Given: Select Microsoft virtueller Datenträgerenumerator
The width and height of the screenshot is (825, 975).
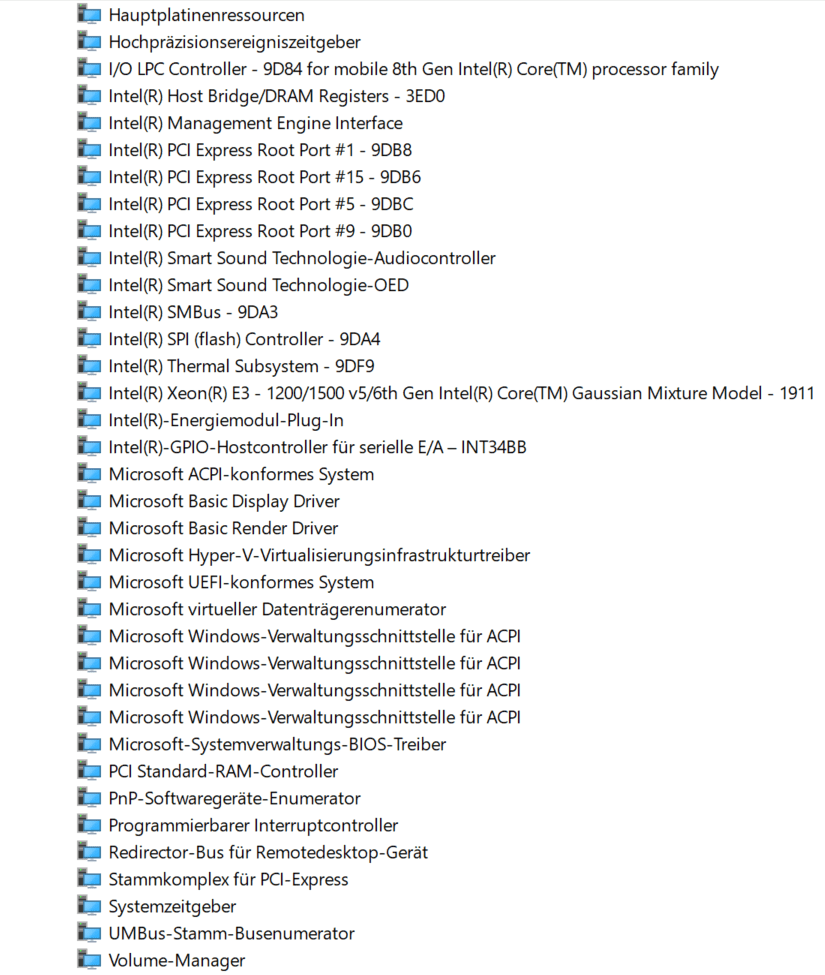Looking at the screenshot, I should [x=277, y=609].
